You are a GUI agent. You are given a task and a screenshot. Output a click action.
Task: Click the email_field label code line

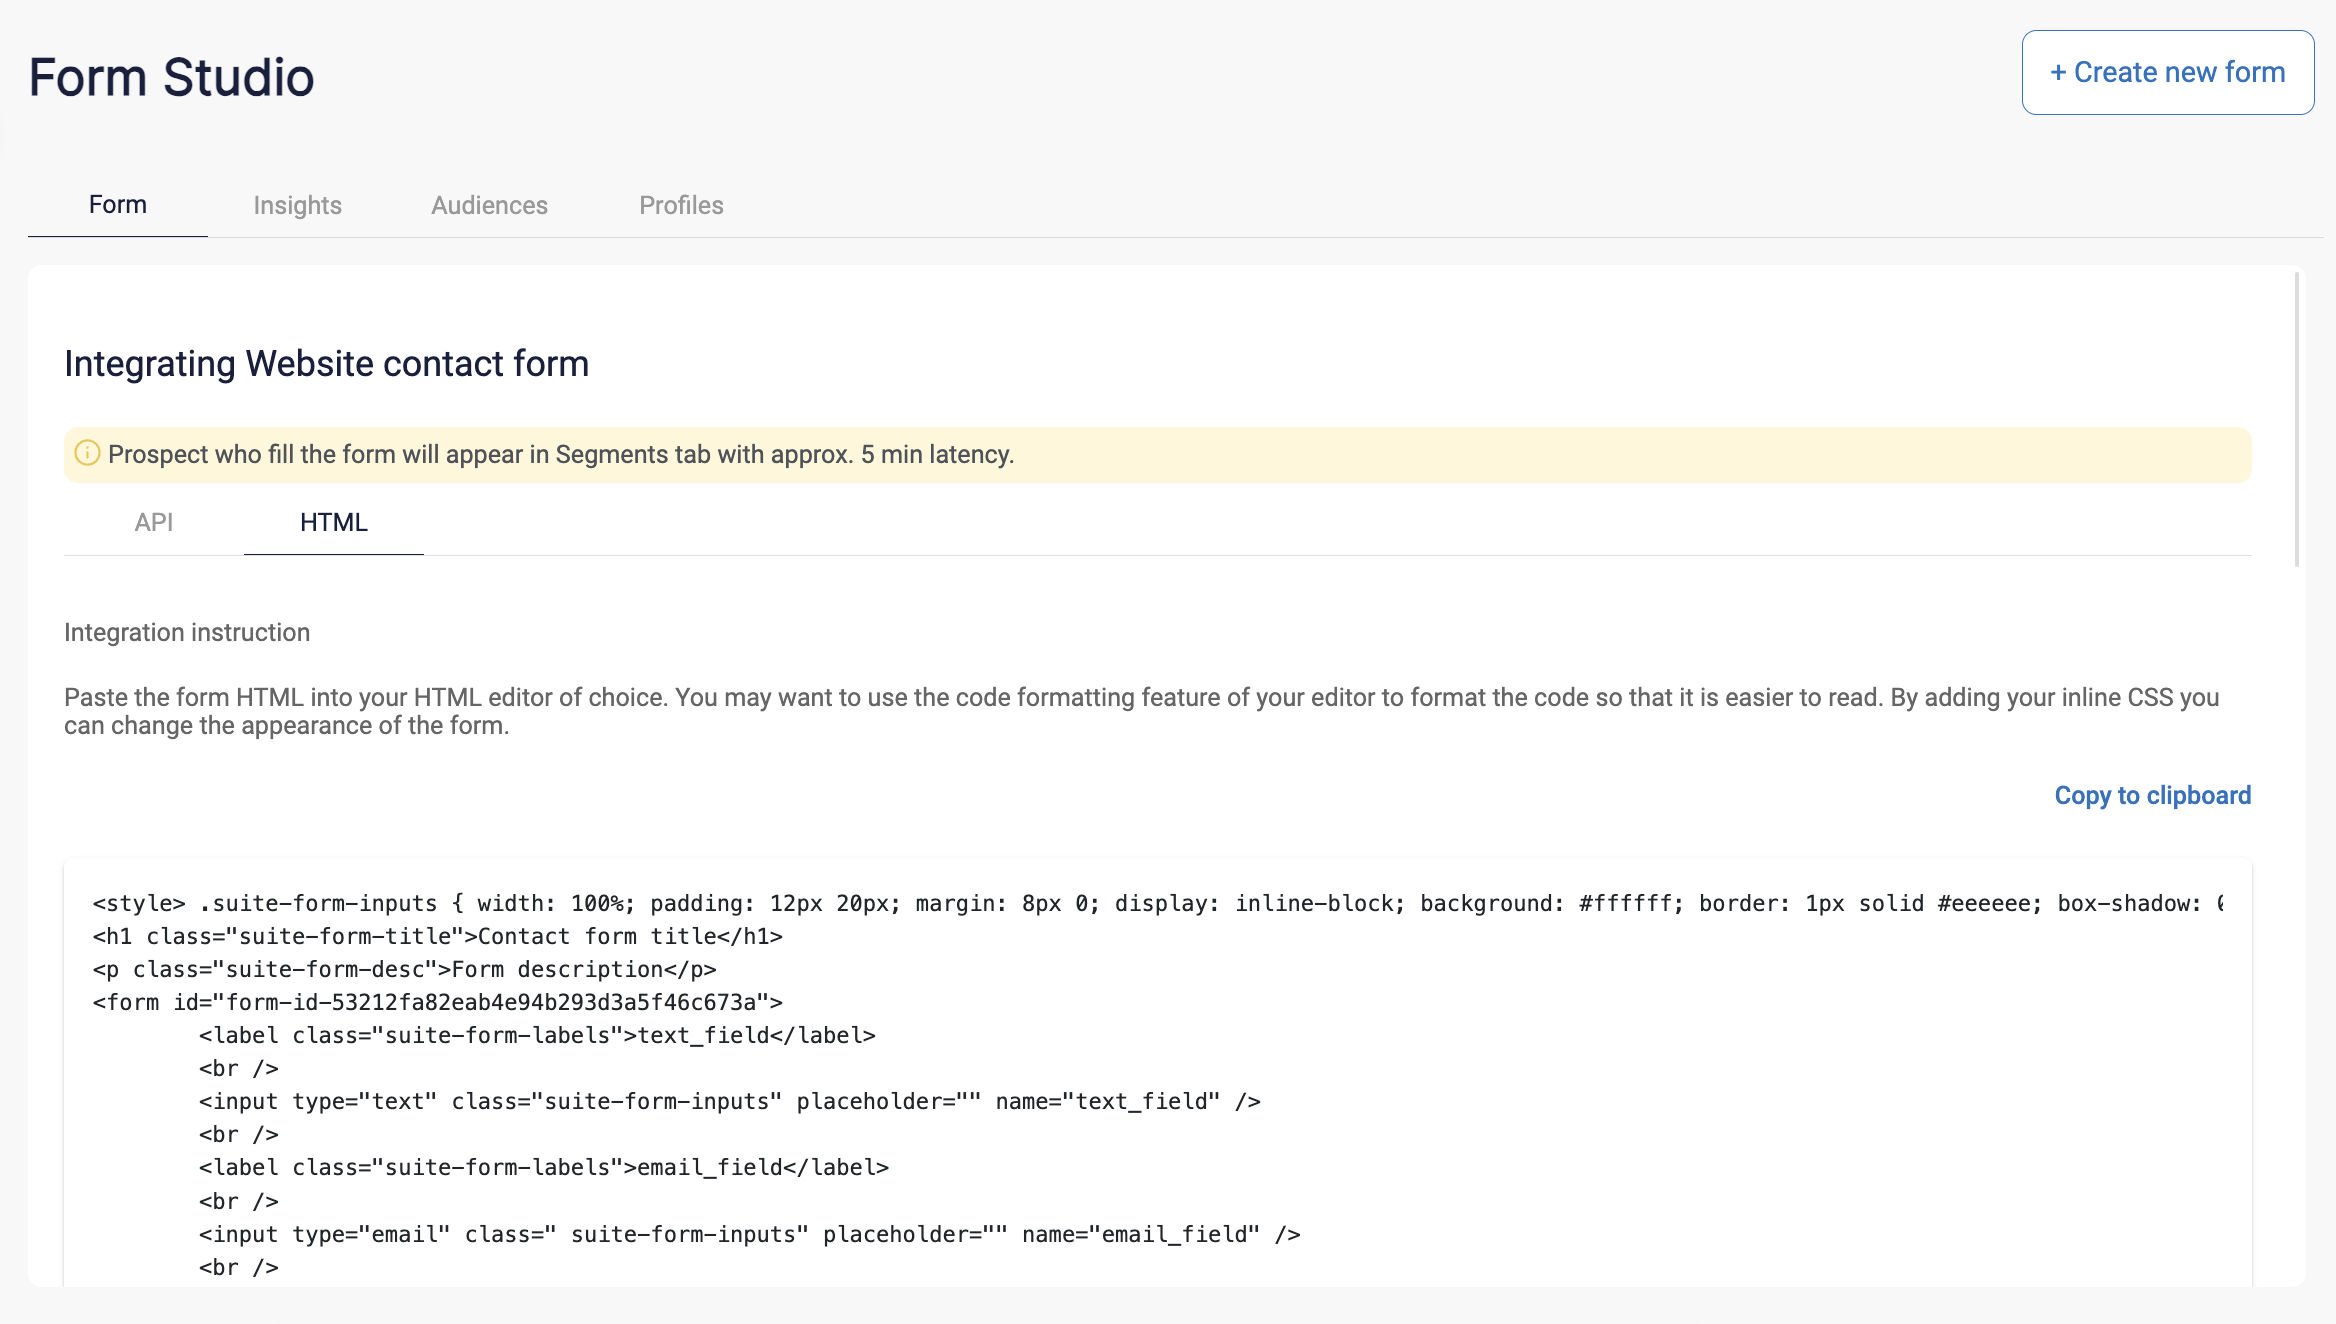click(544, 1168)
